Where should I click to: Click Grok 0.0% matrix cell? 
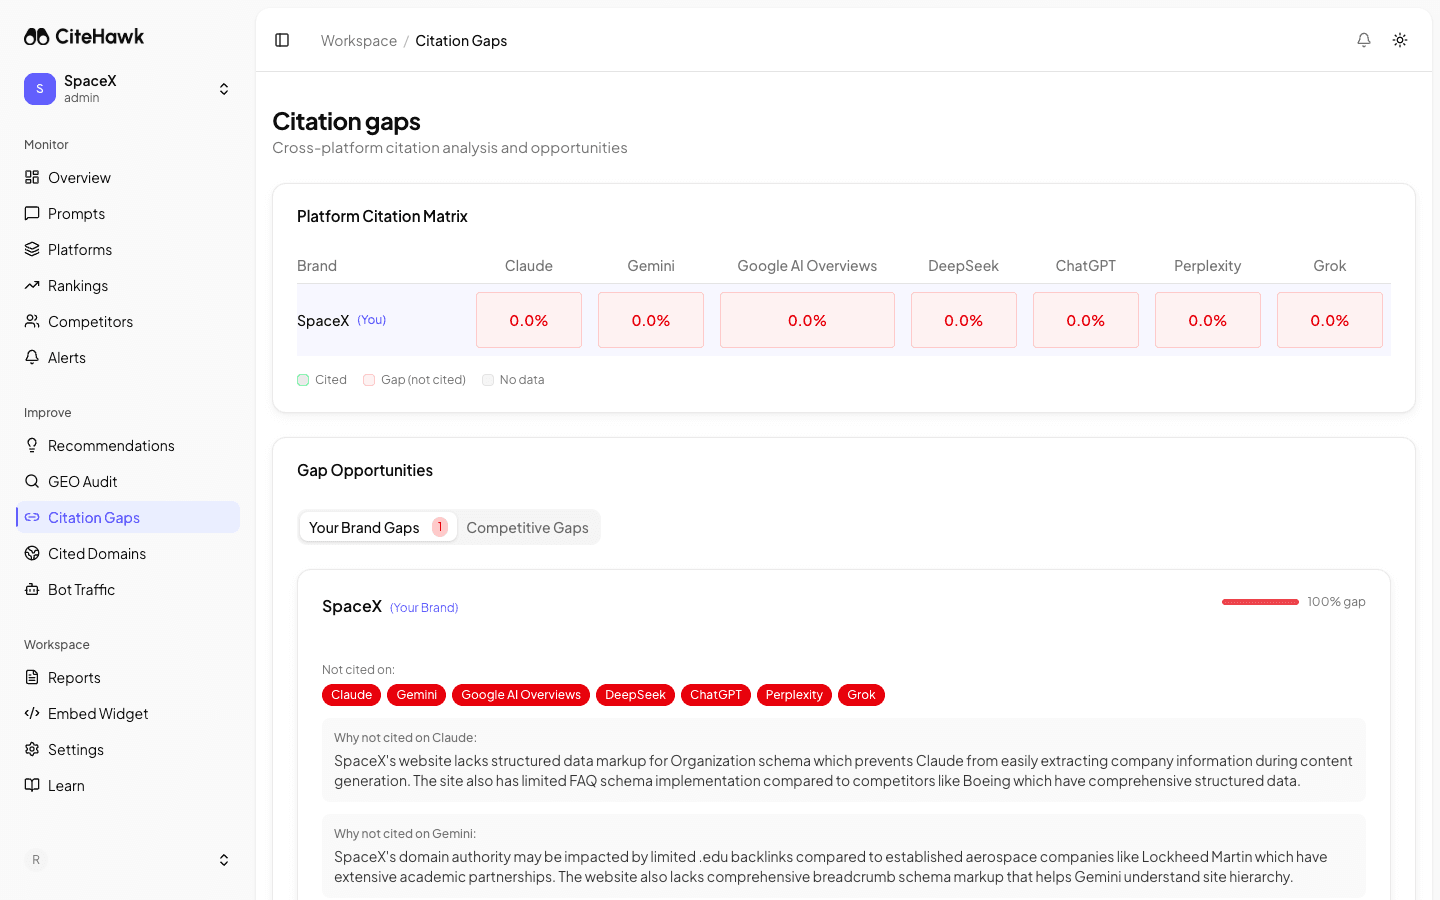point(1330,320)
